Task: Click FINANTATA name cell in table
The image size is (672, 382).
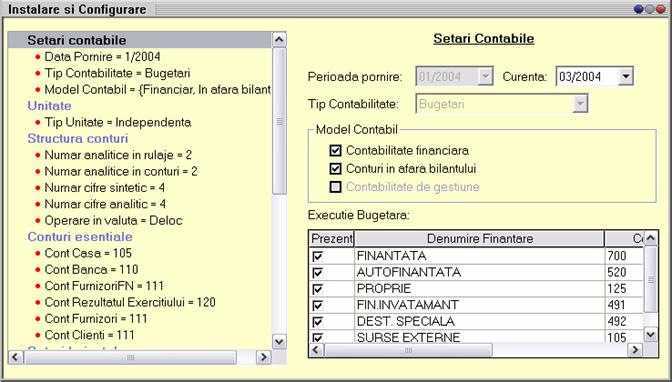Action: pos(480,256)
